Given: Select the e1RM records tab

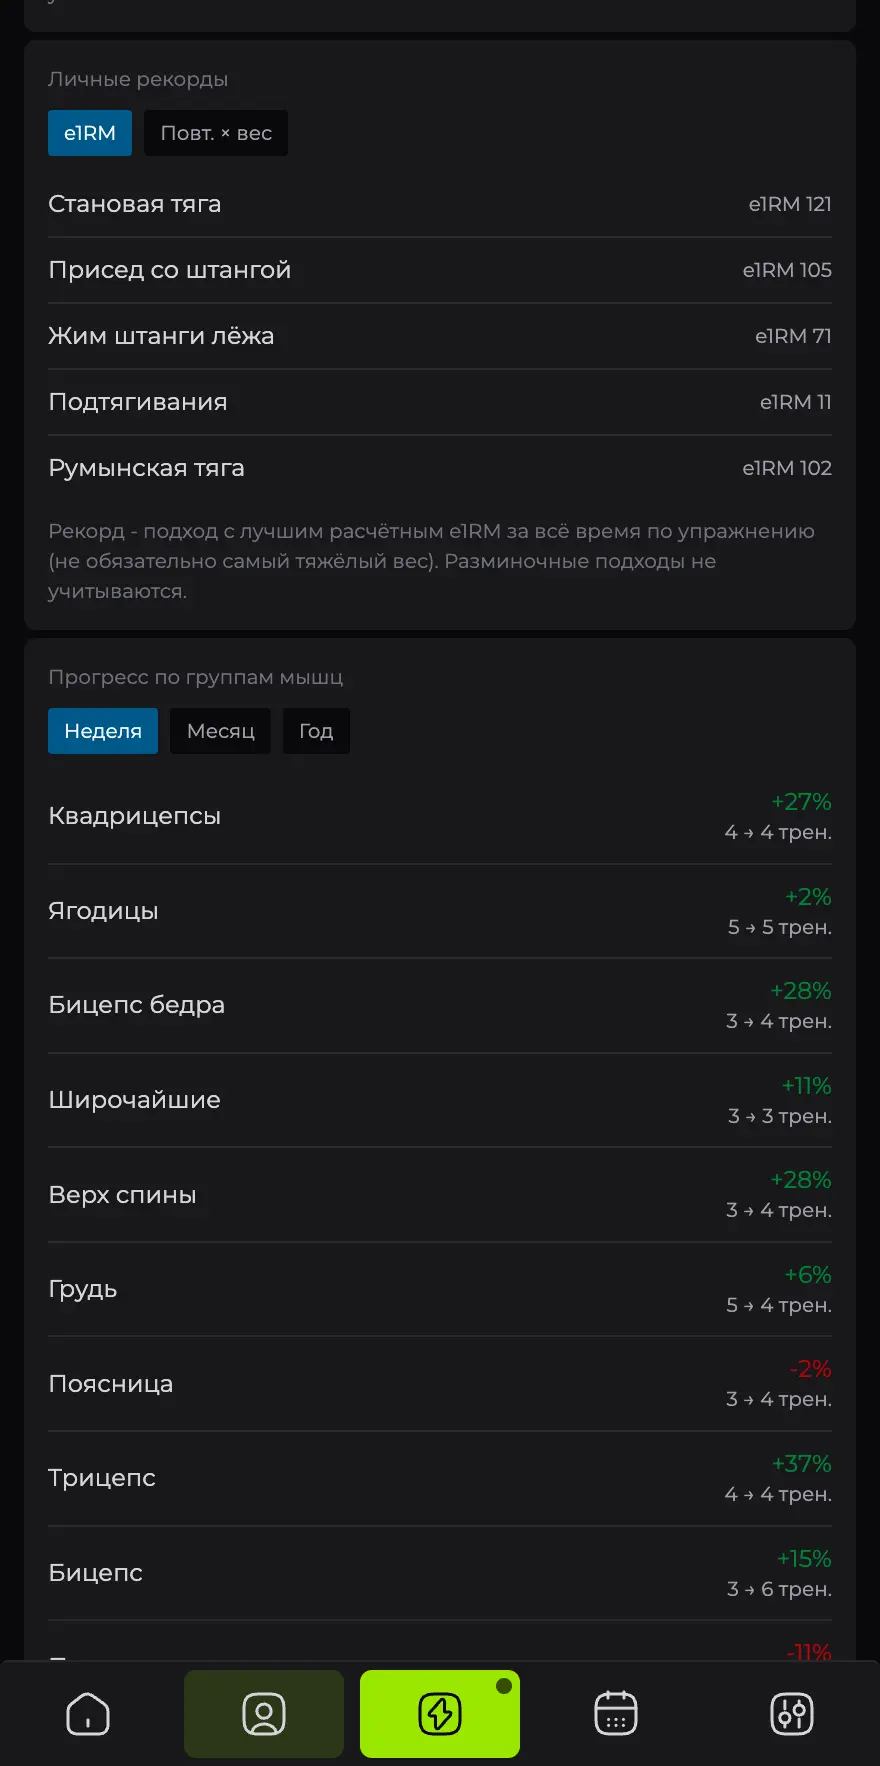Looking at the screenshot, I should click(x=90, y=133).
